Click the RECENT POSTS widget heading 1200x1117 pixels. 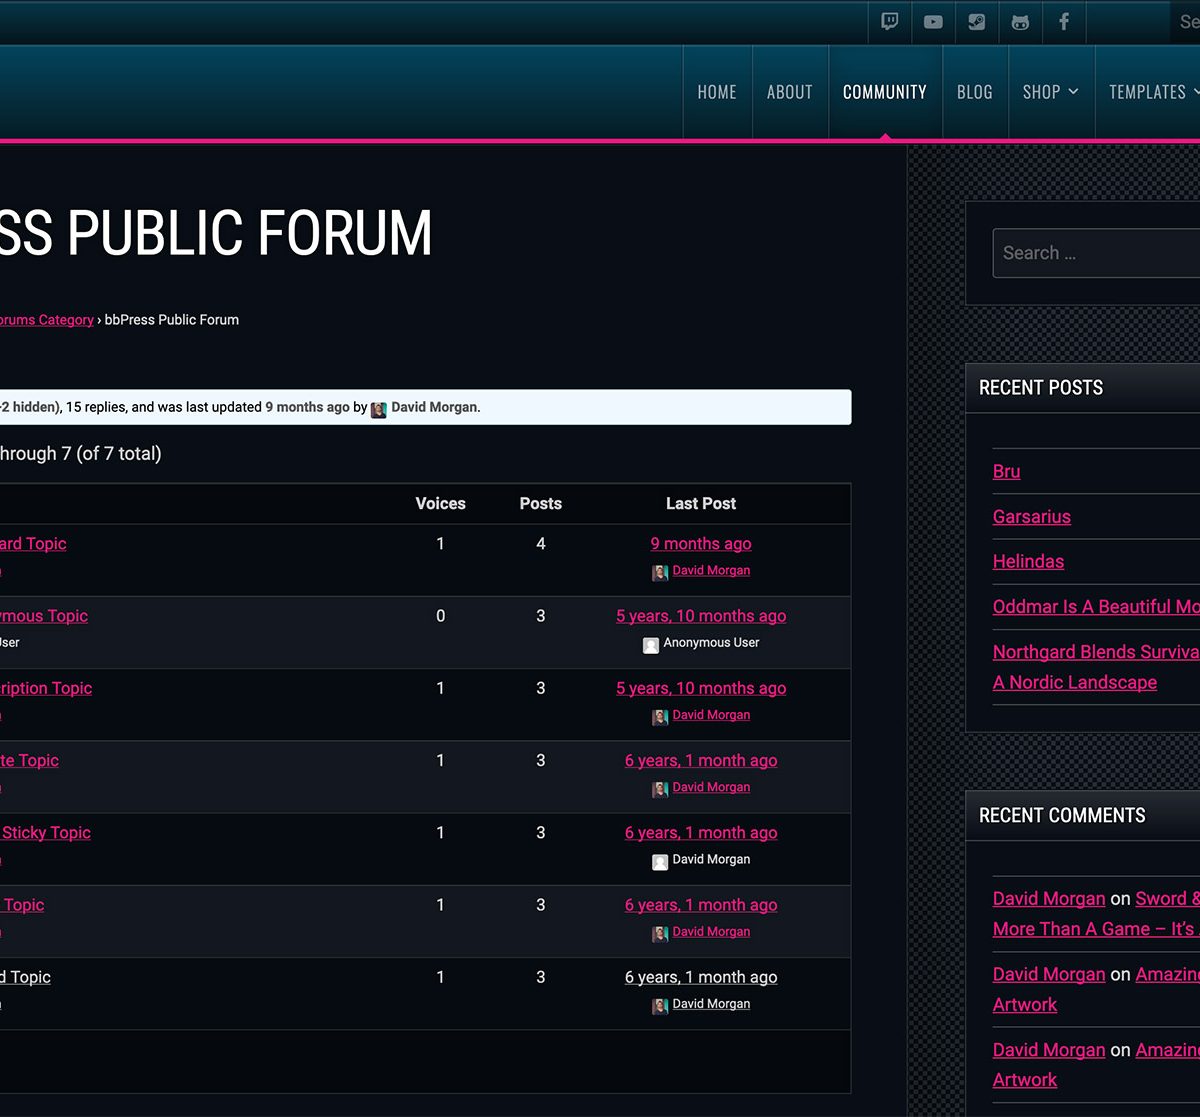point(1041,388)
